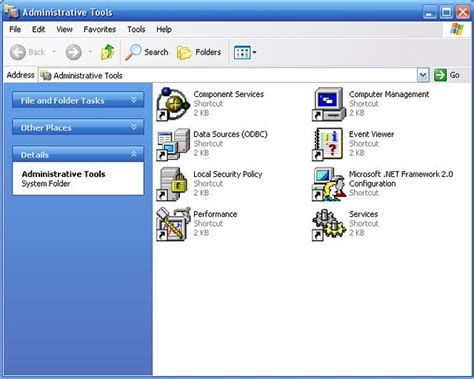Expand File and Folder Tasks panel
The width and height of the screenshot is (474, 379).
[x=78, y=100]
